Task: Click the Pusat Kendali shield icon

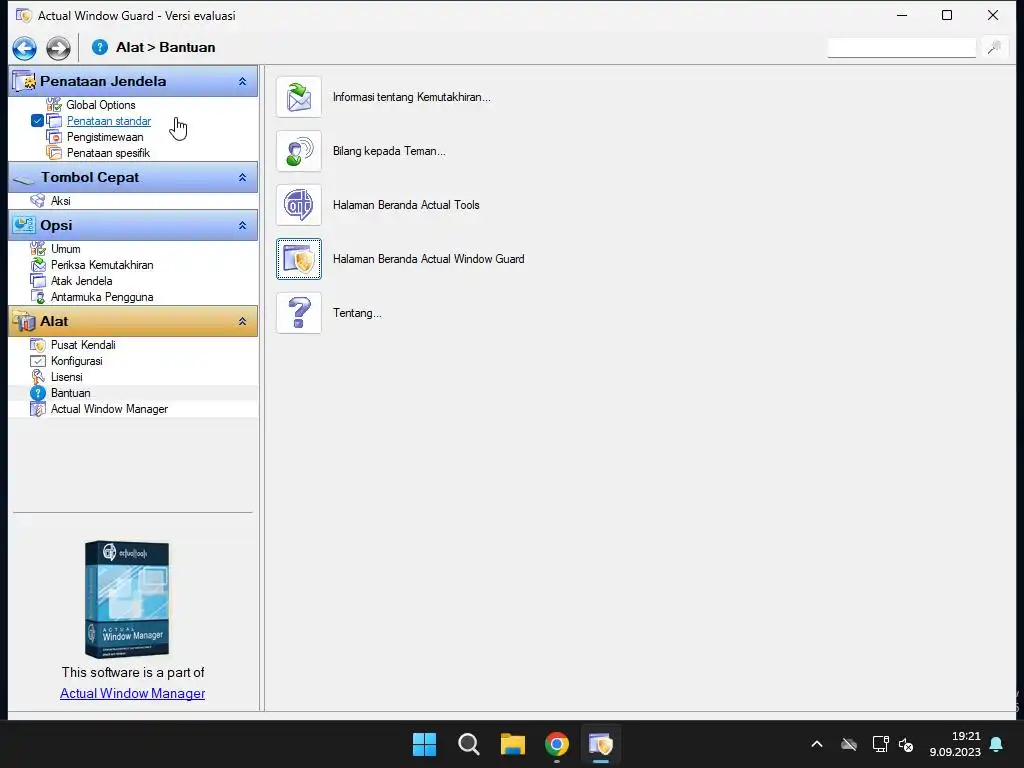Action: 38,345
